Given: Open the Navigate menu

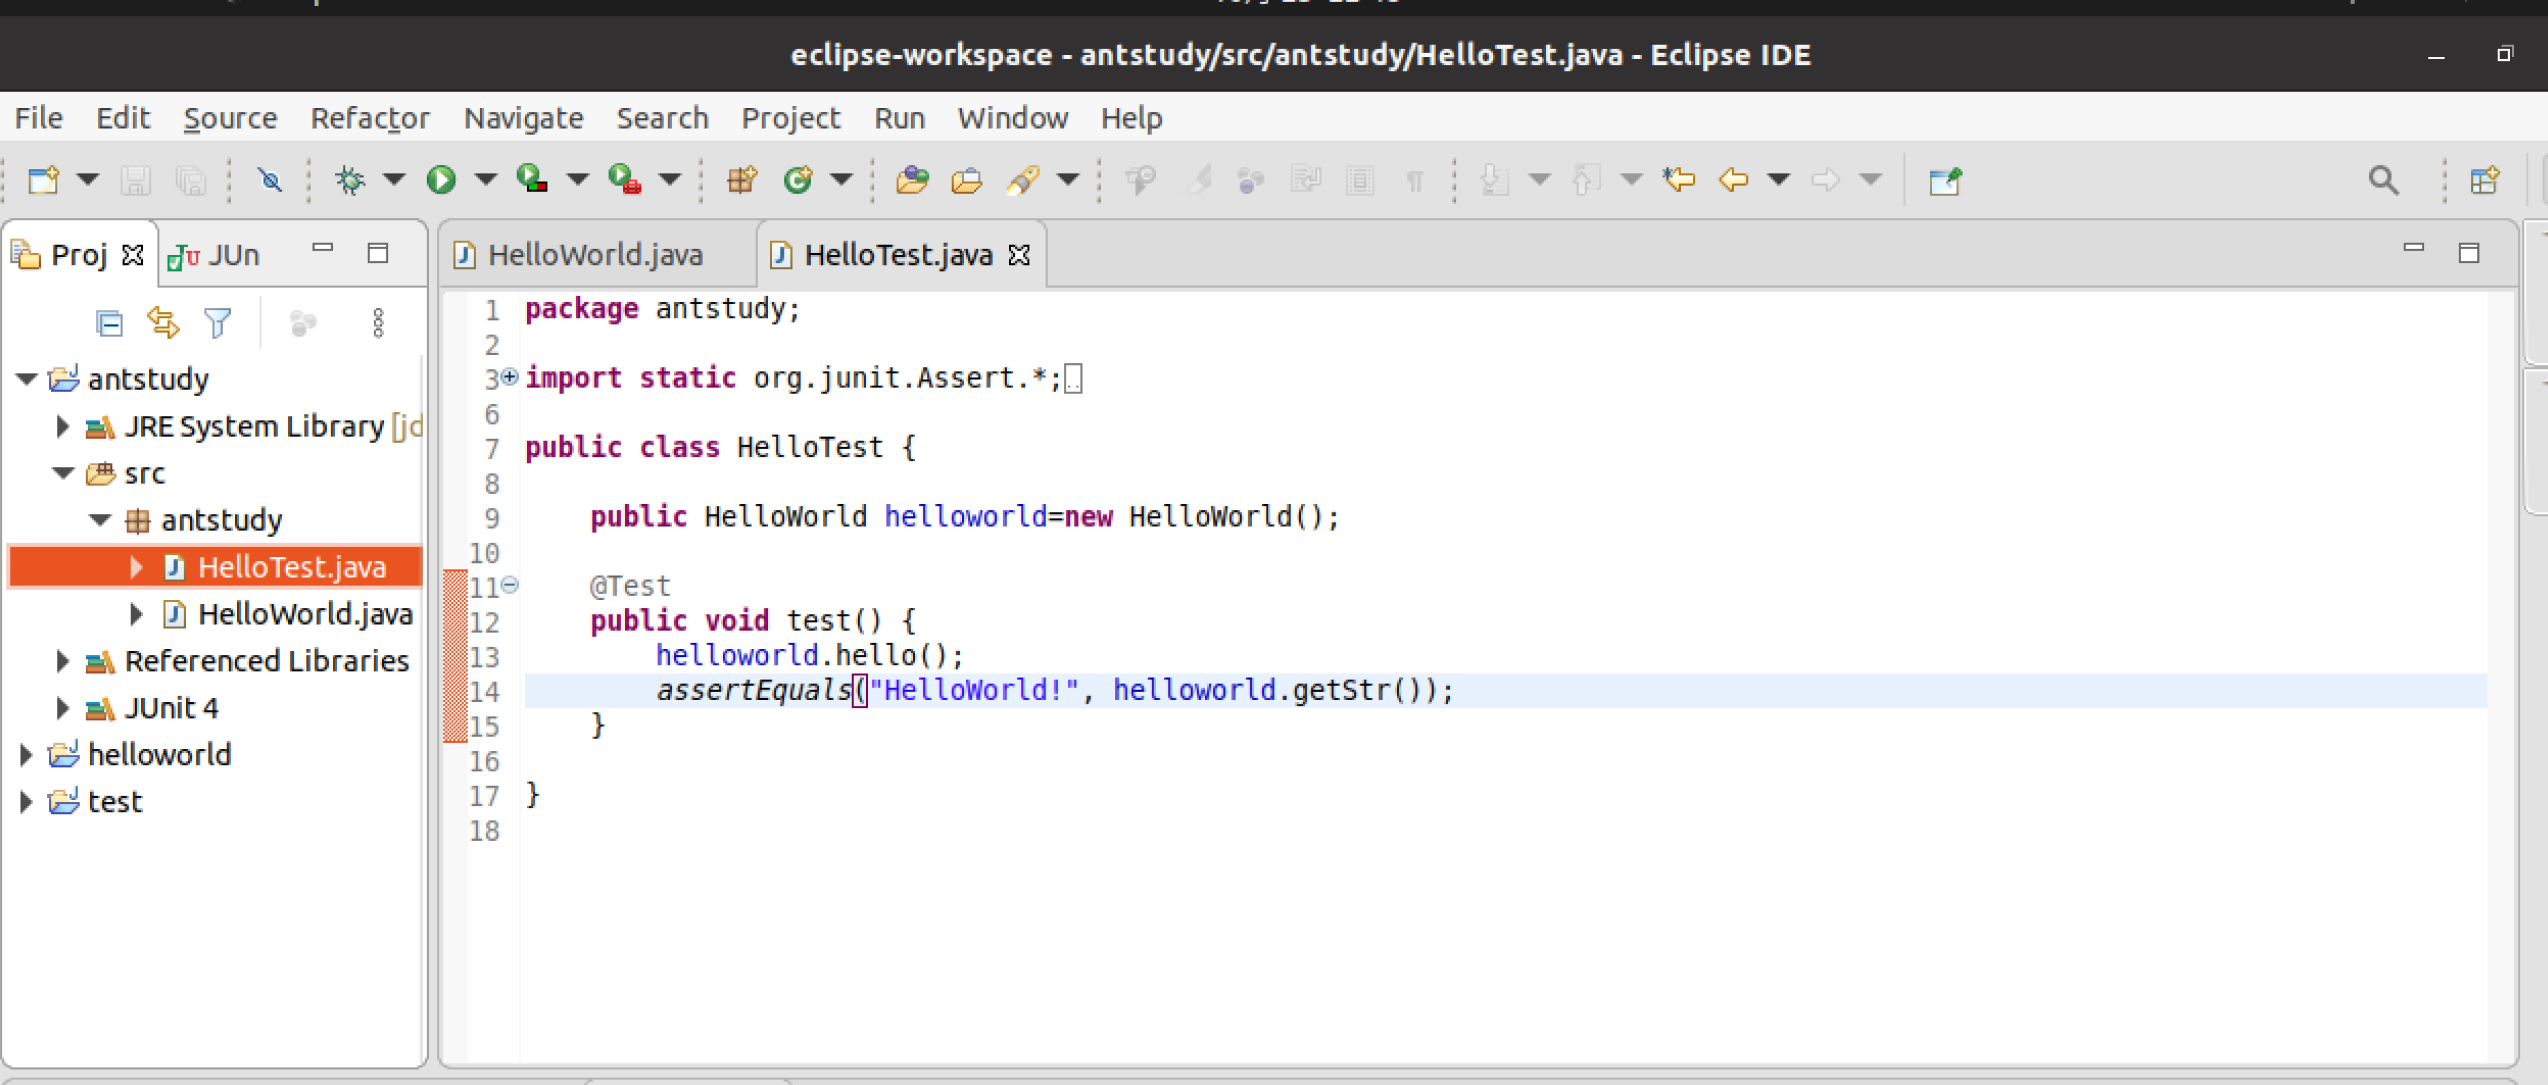Looking at the screenshot, I should click(x=523, y=118).
